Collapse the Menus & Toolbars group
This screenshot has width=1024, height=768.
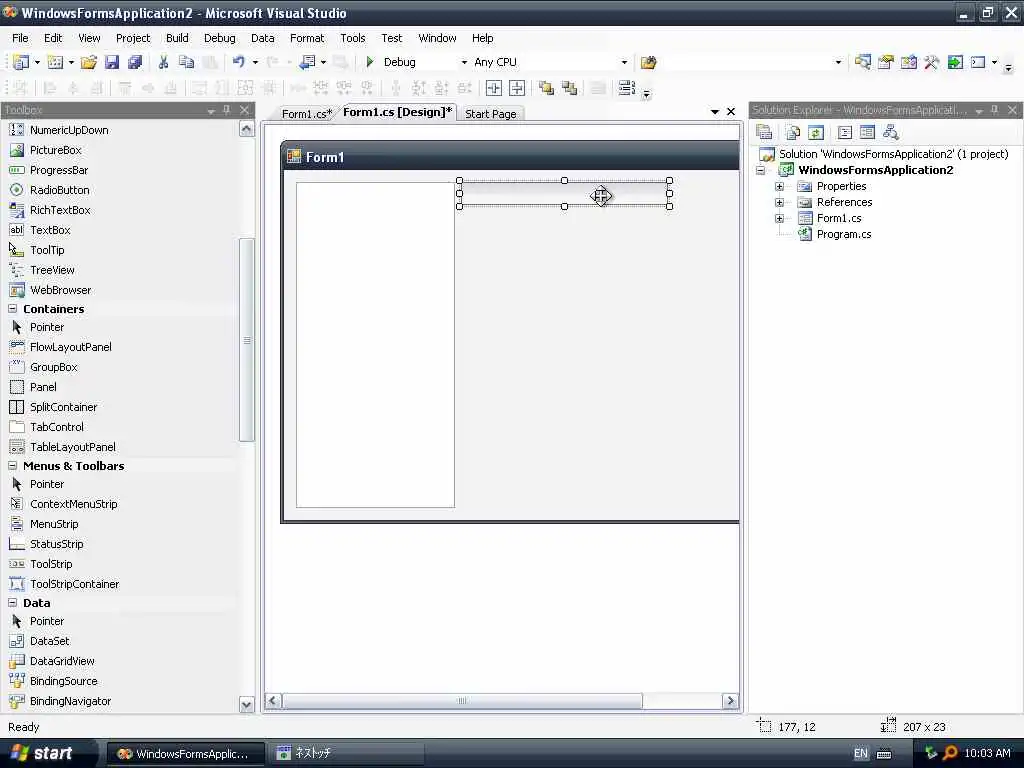point(12,466)
